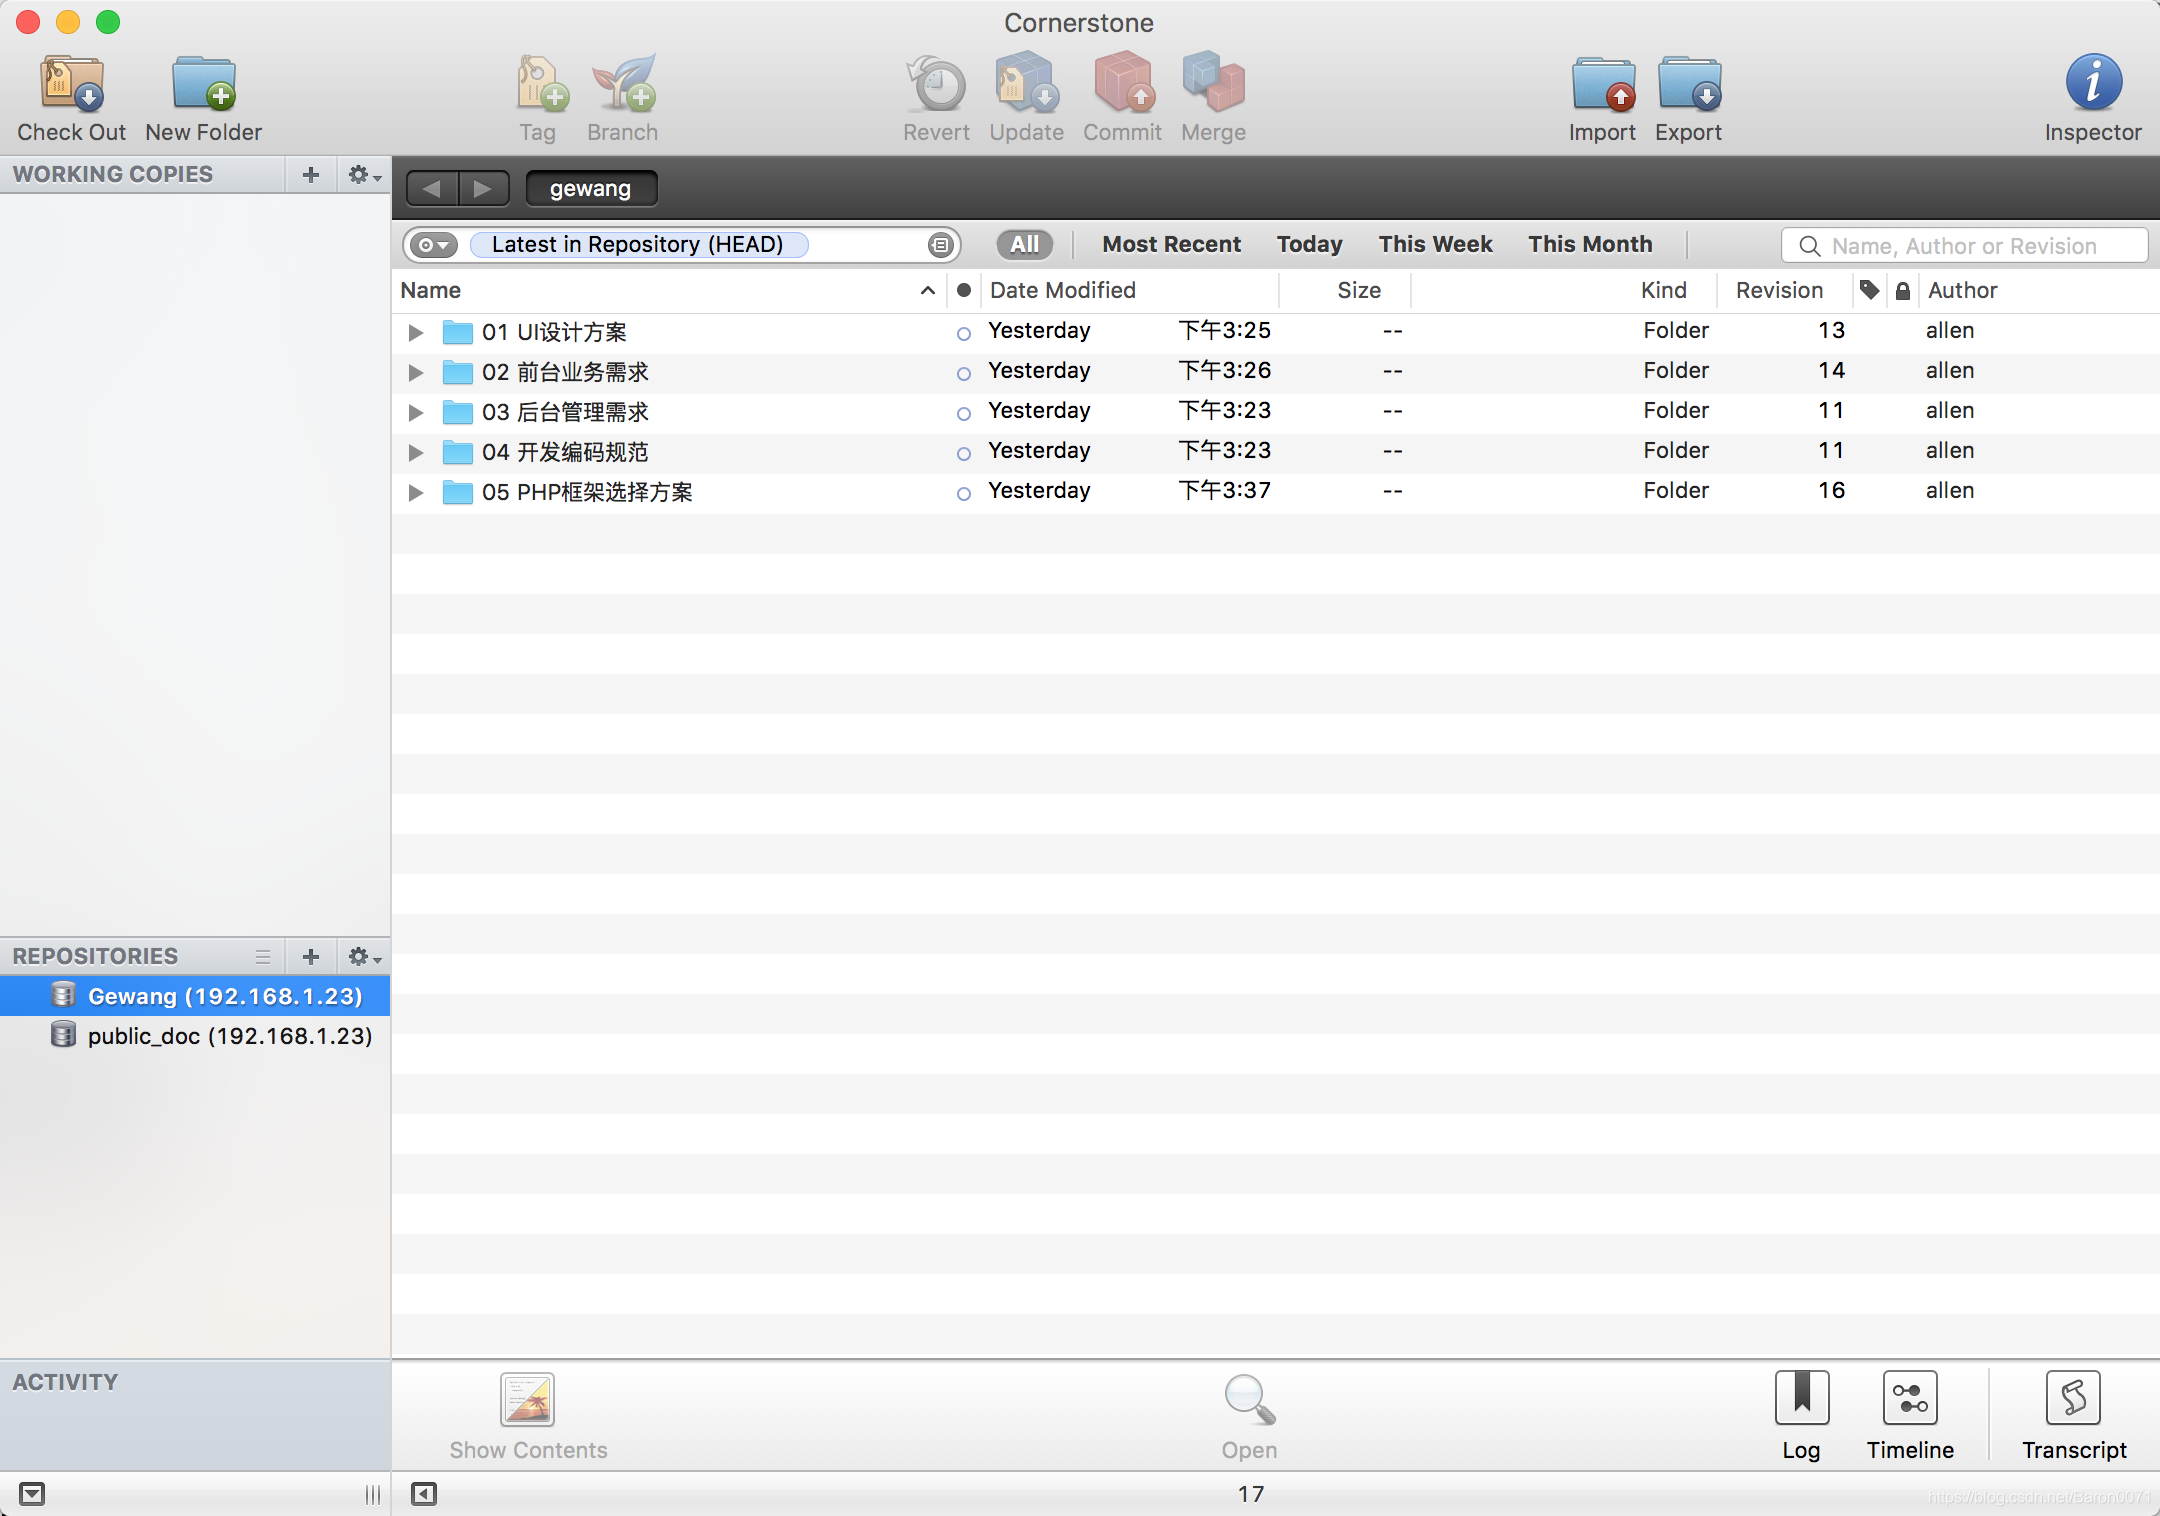This screenshot has width=2160, height=1516.
Task: Open the revision selector eye dropdown
Action: click(x=434, y=245)
